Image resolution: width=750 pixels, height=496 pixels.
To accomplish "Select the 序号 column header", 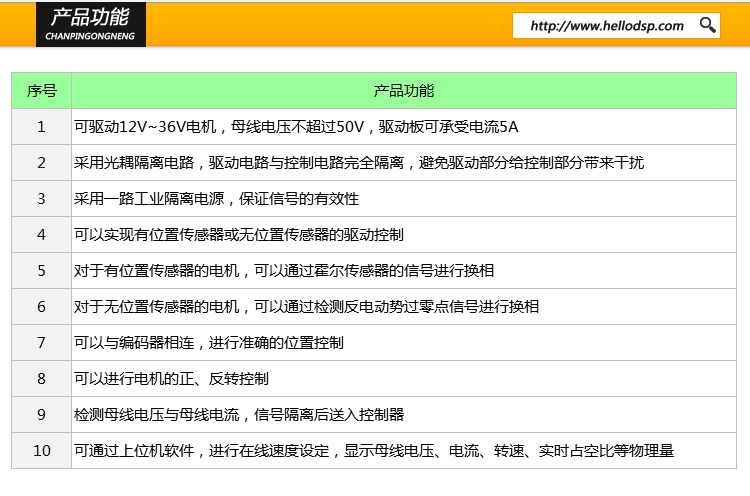I will coord(42,91).
